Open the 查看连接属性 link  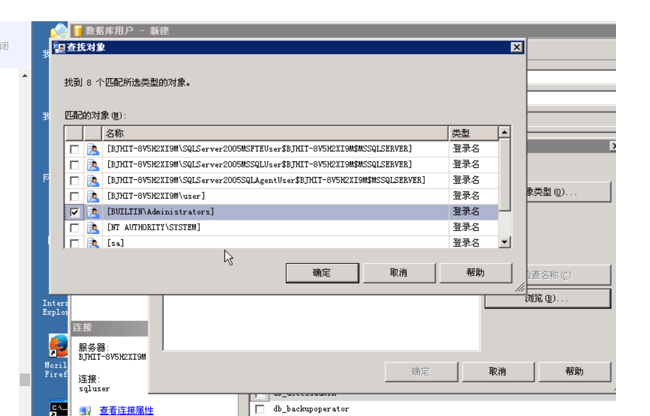(126, 411)
